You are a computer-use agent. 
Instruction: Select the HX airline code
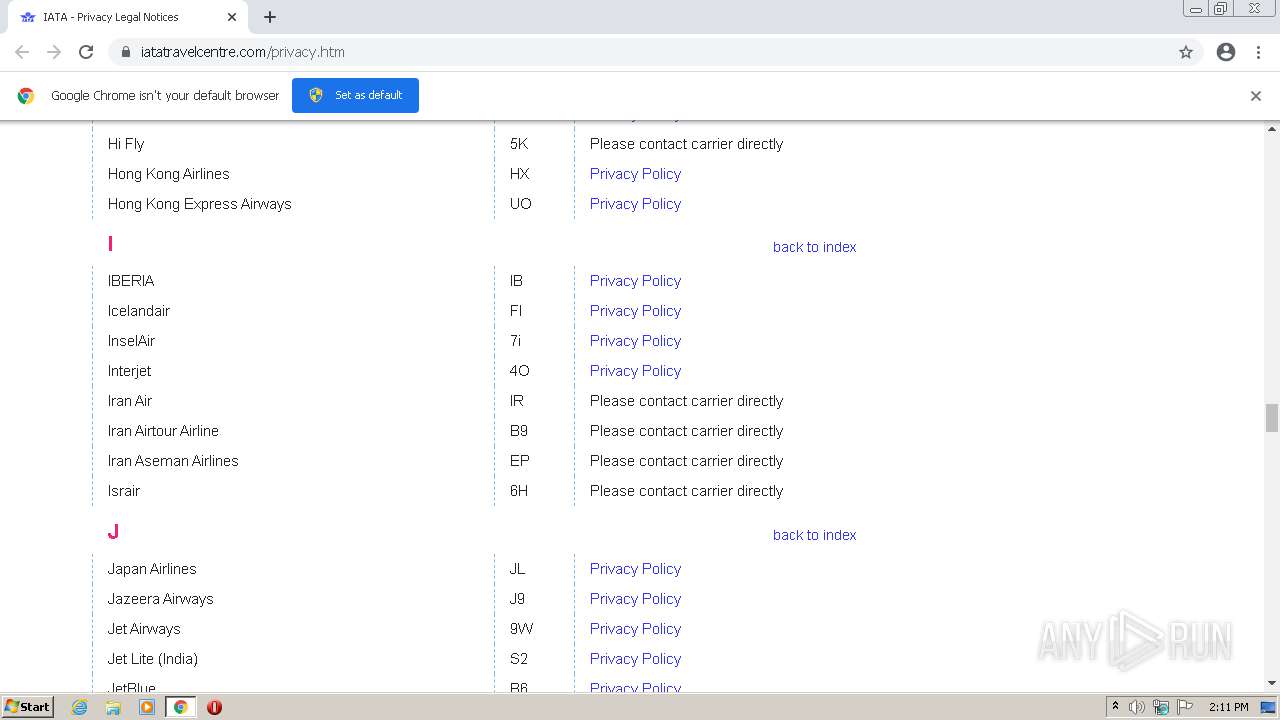(519, 174)
